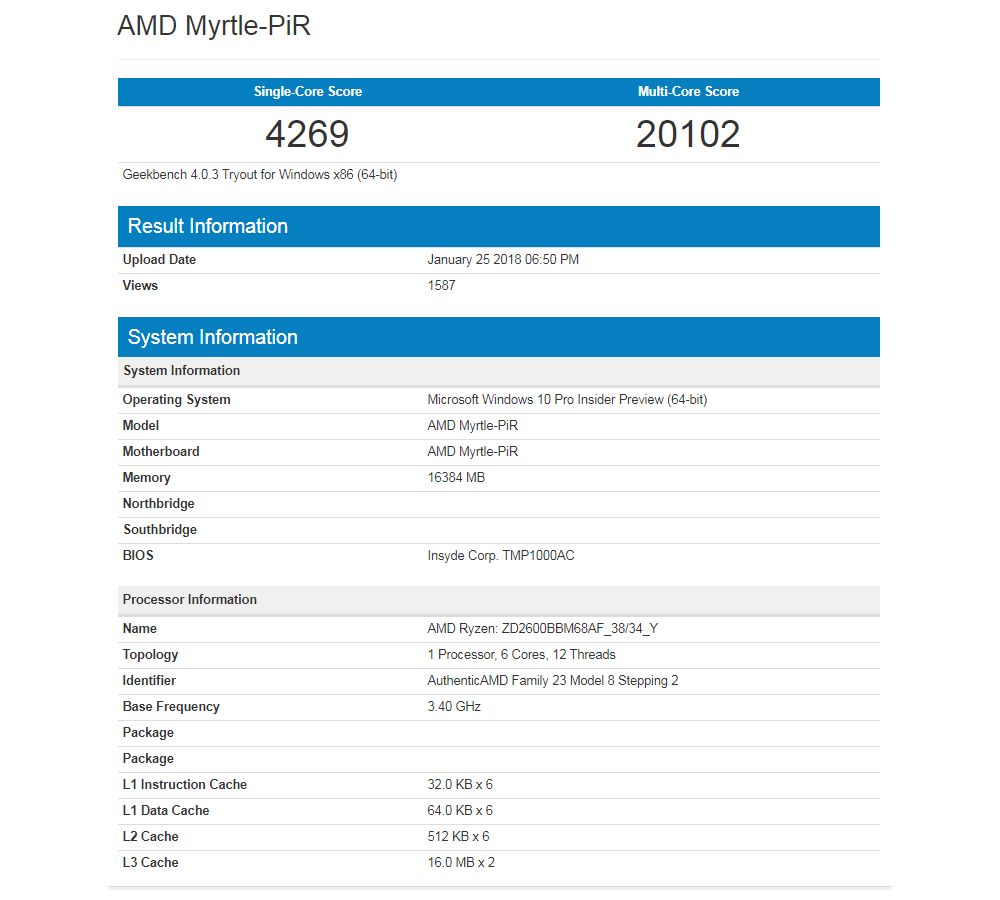Image resolution: width=1000 pixels, height=900 pixels.
Task: Click the AMD Myrtle-PiR page title
Action: click(214, 26)
